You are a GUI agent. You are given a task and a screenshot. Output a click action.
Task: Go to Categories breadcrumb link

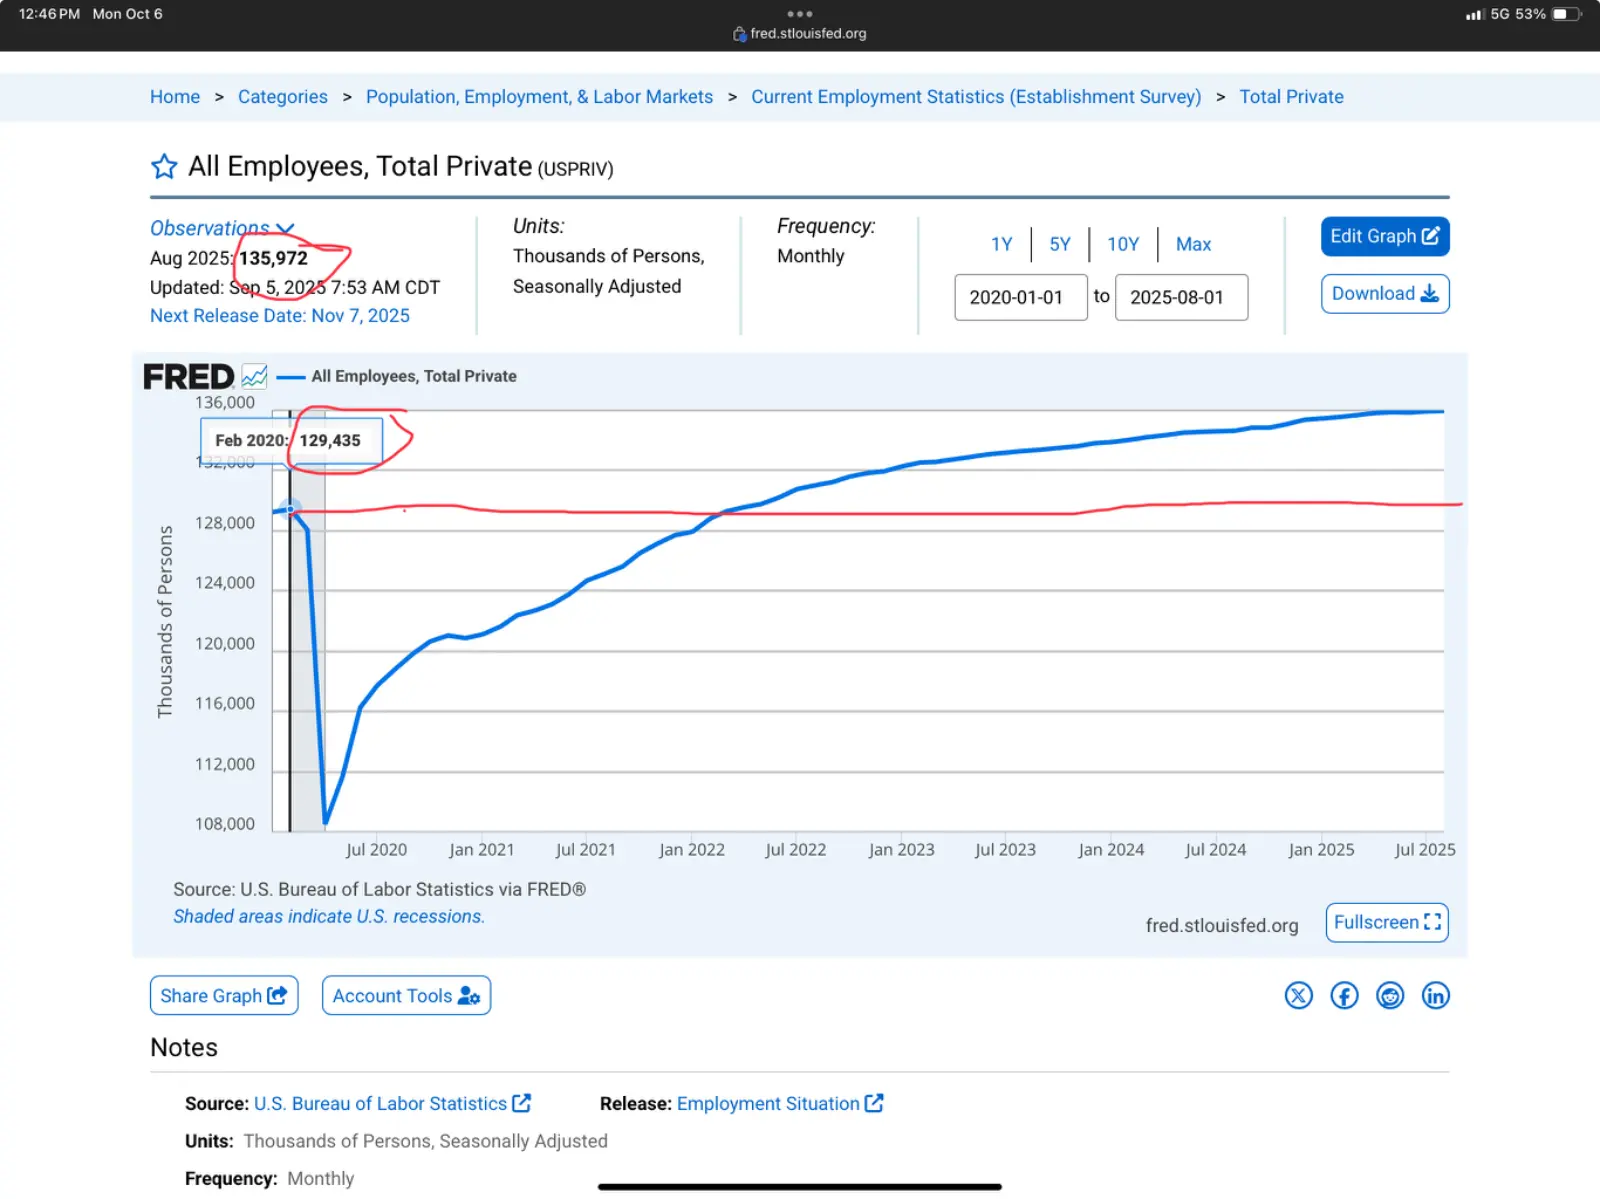pyautogui.click(x=282, y=97)
